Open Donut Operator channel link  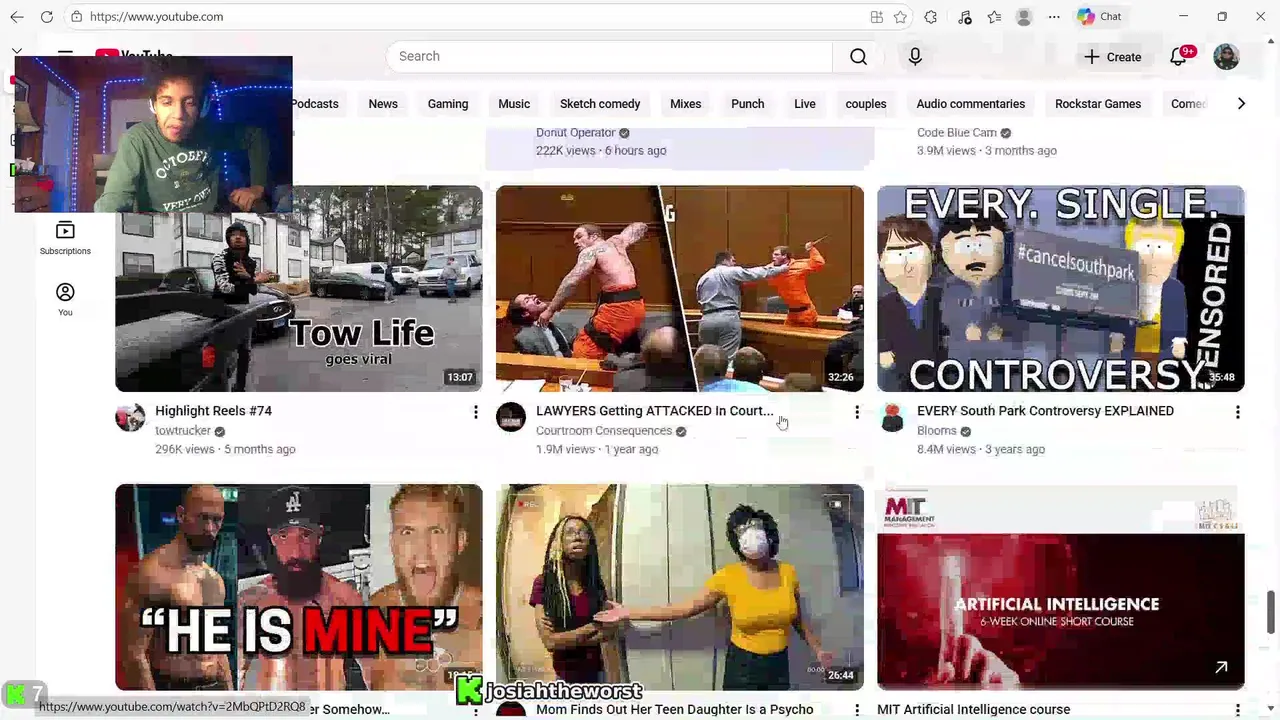(576, 132)
